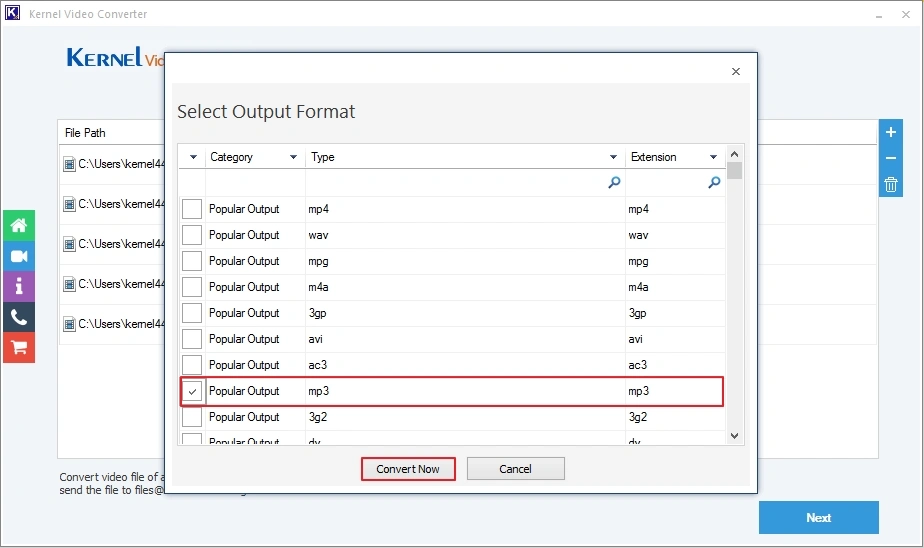Click the scrollbar down arrow in format list

(x=734, y=436)
